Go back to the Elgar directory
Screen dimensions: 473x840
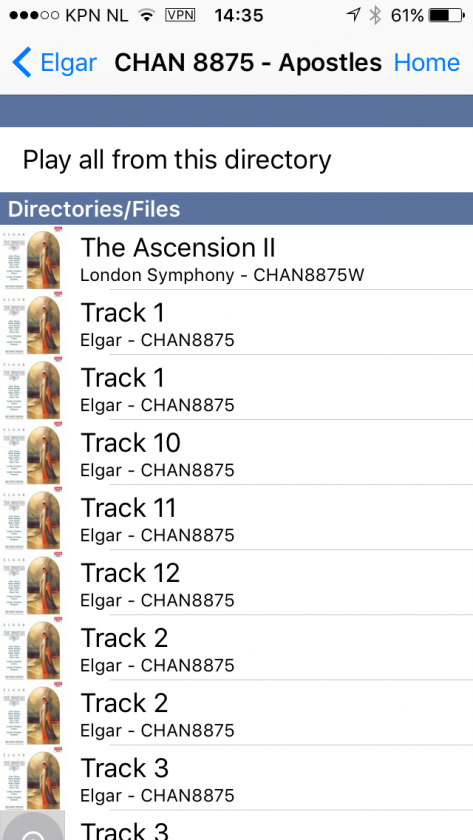coord(55,63)
